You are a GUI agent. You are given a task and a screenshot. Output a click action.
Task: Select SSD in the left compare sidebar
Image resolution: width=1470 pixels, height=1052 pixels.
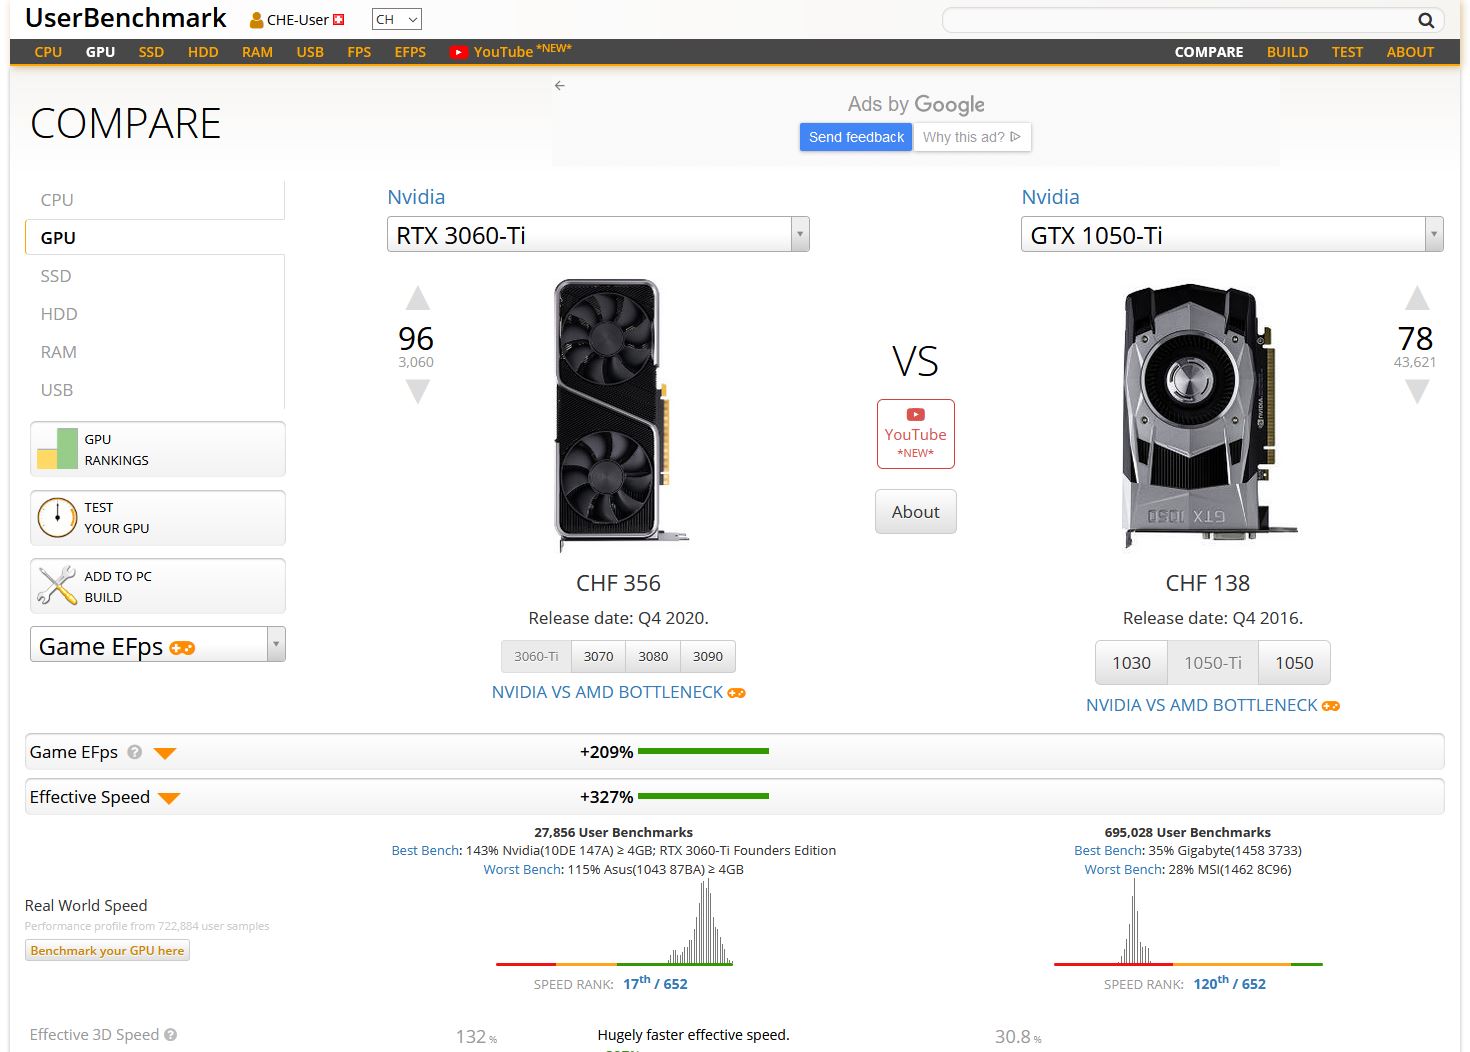click(56, 276)
